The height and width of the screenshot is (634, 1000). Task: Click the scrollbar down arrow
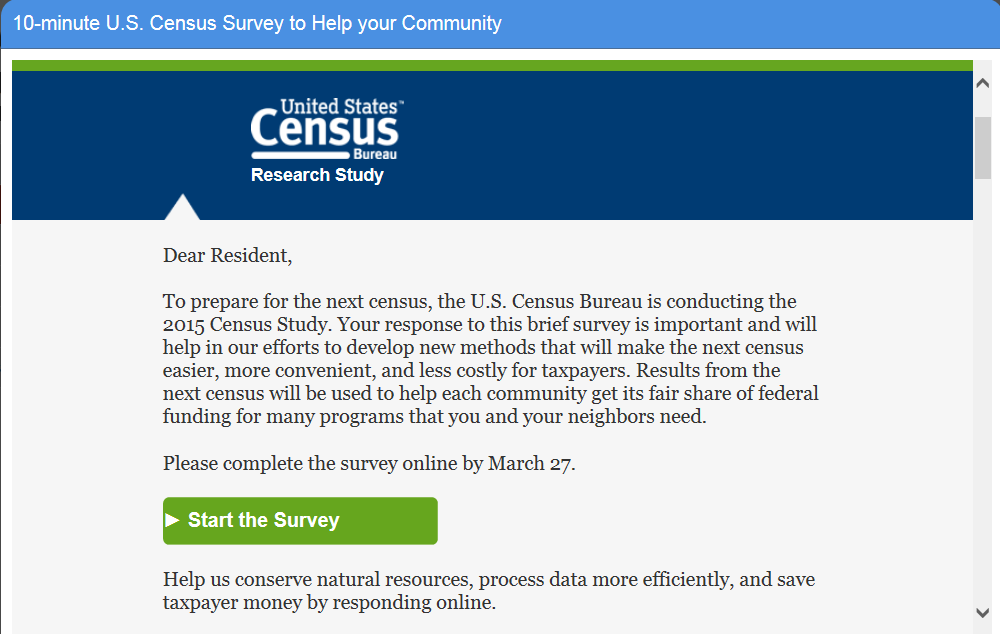(x=983, y=611)
